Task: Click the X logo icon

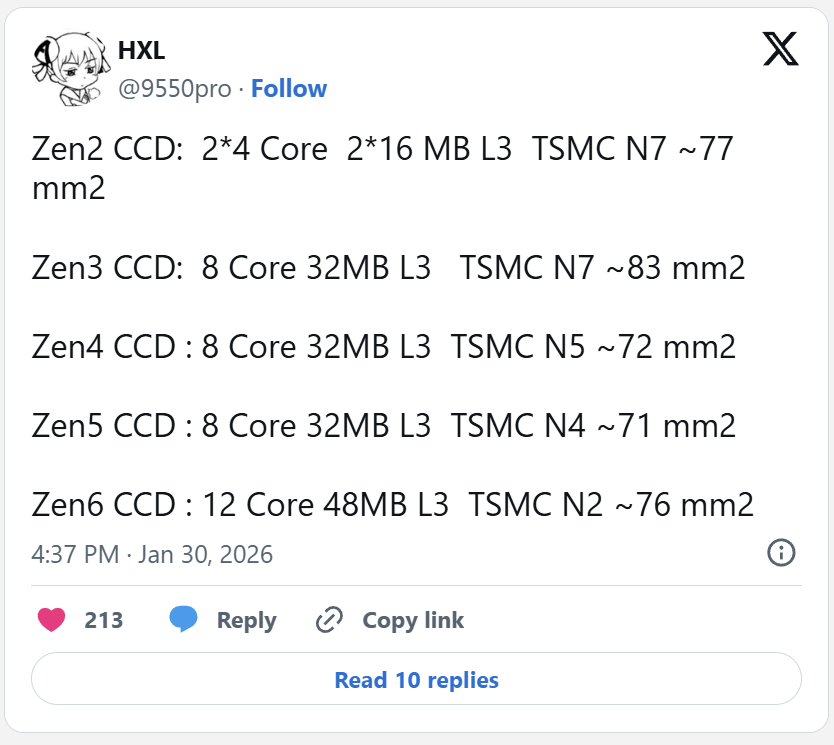Action: click(780, 48)
